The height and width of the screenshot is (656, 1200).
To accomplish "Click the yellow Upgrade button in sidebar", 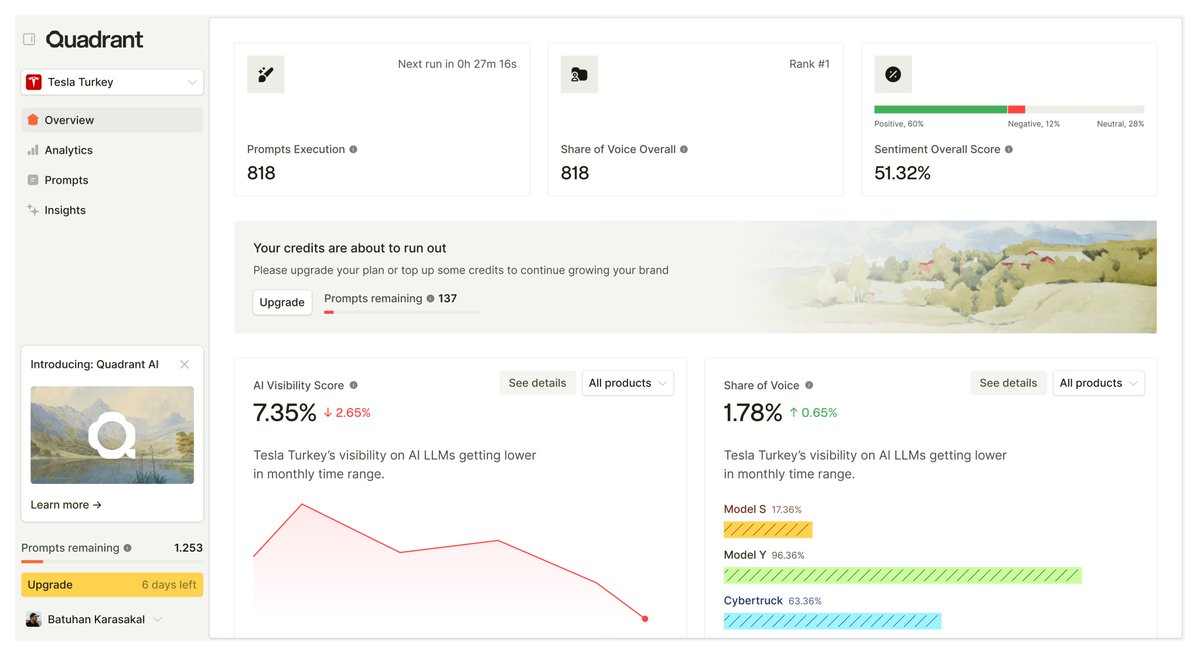I will click(x=112, y=585).
